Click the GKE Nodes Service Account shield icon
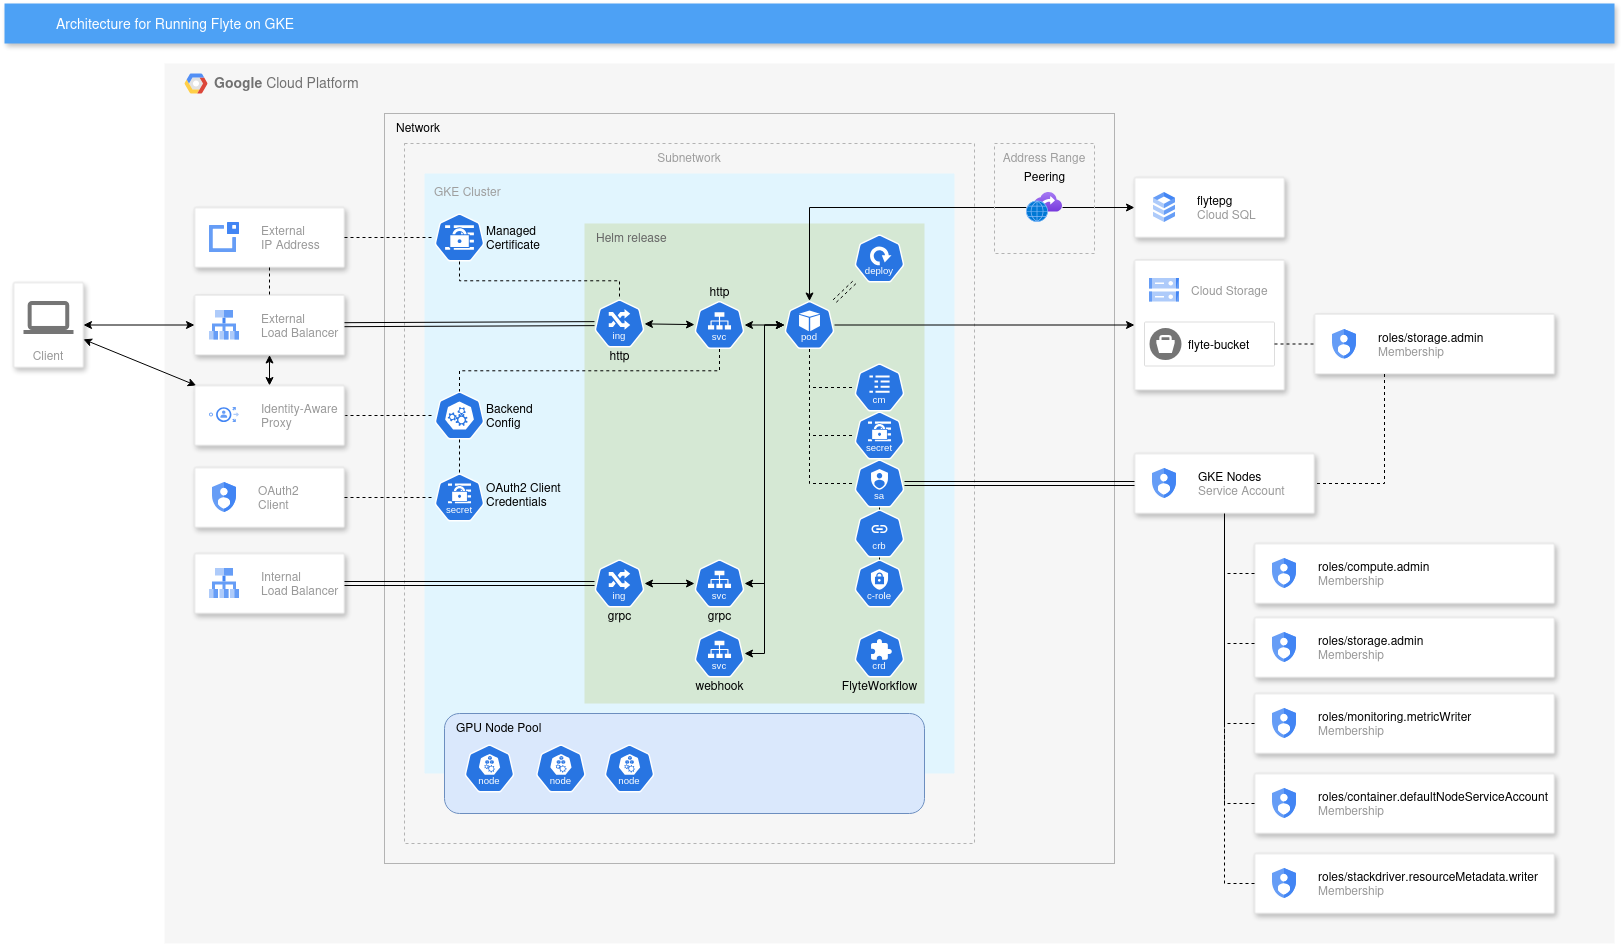 (1164, 483)
